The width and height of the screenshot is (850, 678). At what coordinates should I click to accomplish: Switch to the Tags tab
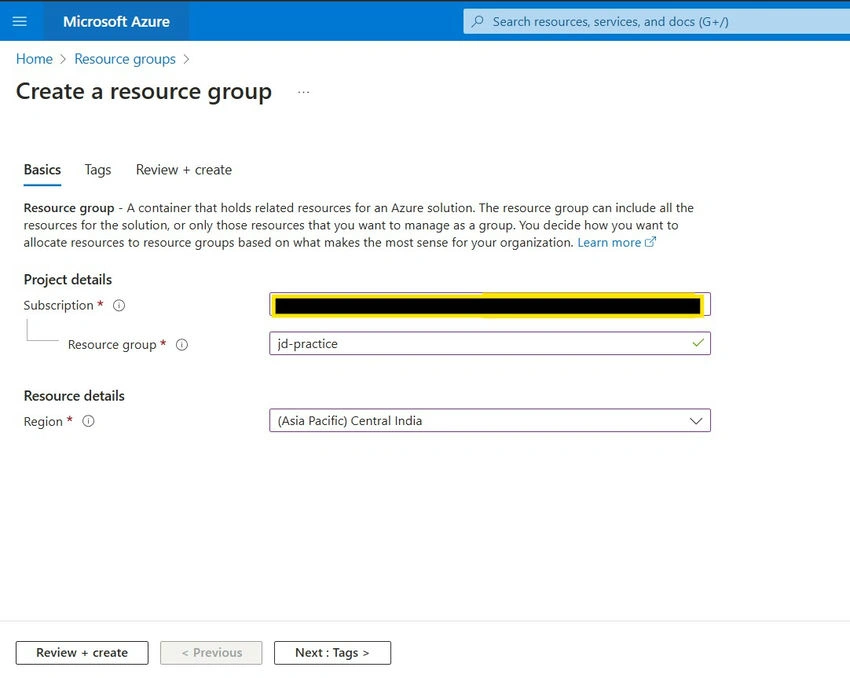(x=98, y=170)
